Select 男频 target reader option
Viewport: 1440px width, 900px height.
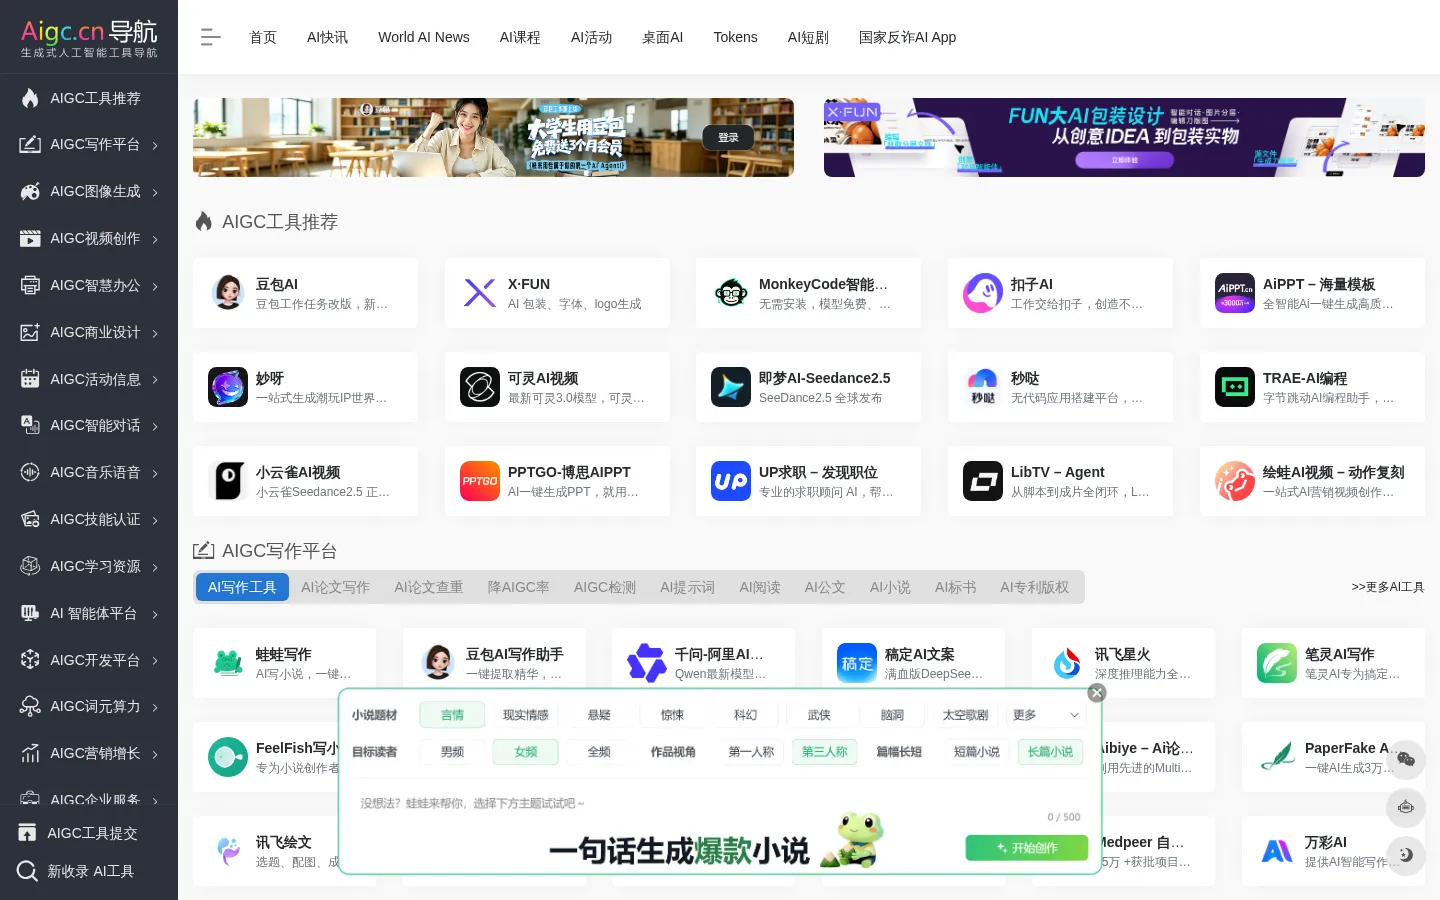click(452, 752)
